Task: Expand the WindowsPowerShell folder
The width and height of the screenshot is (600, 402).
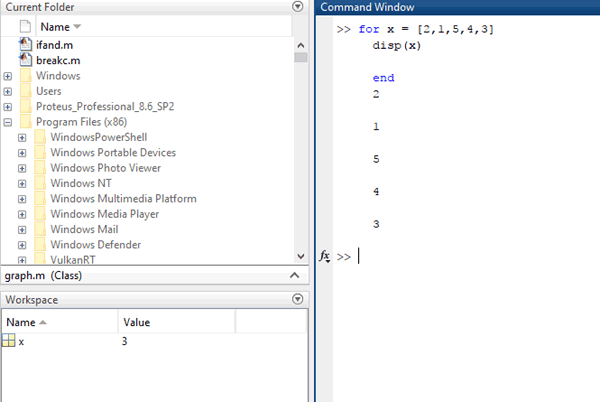Action: point(22,138)
